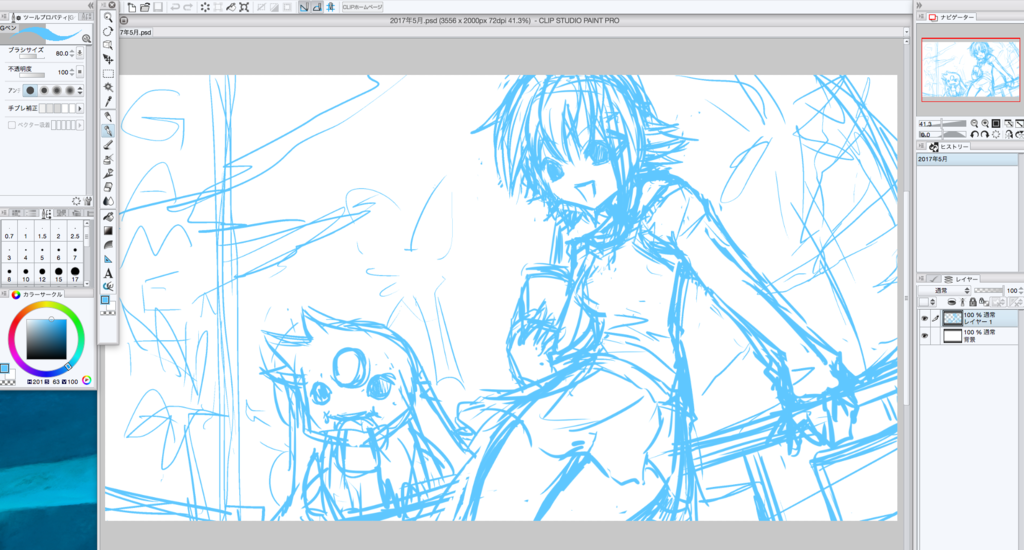The image size is (1024, 550).
Task: Collapse the left palette dock chevrons
Action: click(90, 5)
